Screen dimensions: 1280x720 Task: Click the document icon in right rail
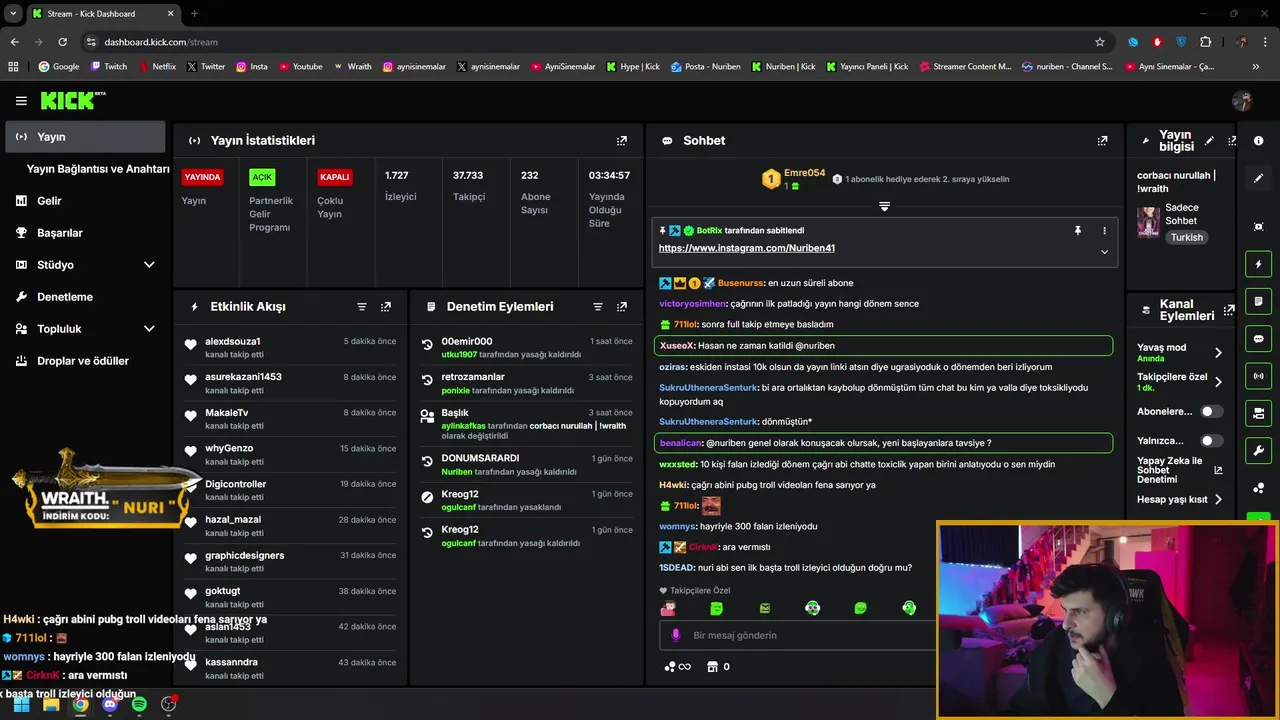pos(1259,301)
